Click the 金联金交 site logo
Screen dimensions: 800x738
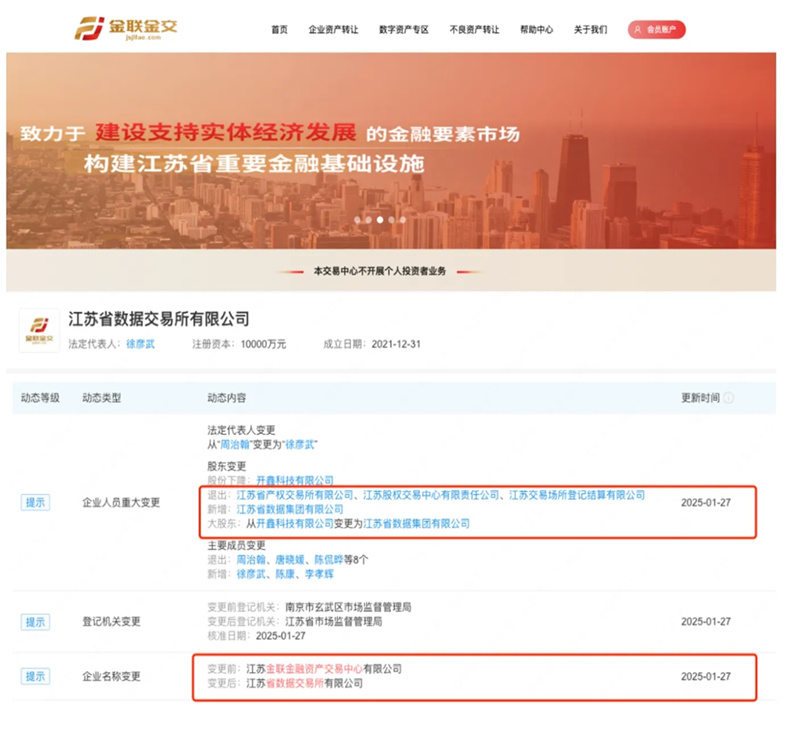(126, 28)
